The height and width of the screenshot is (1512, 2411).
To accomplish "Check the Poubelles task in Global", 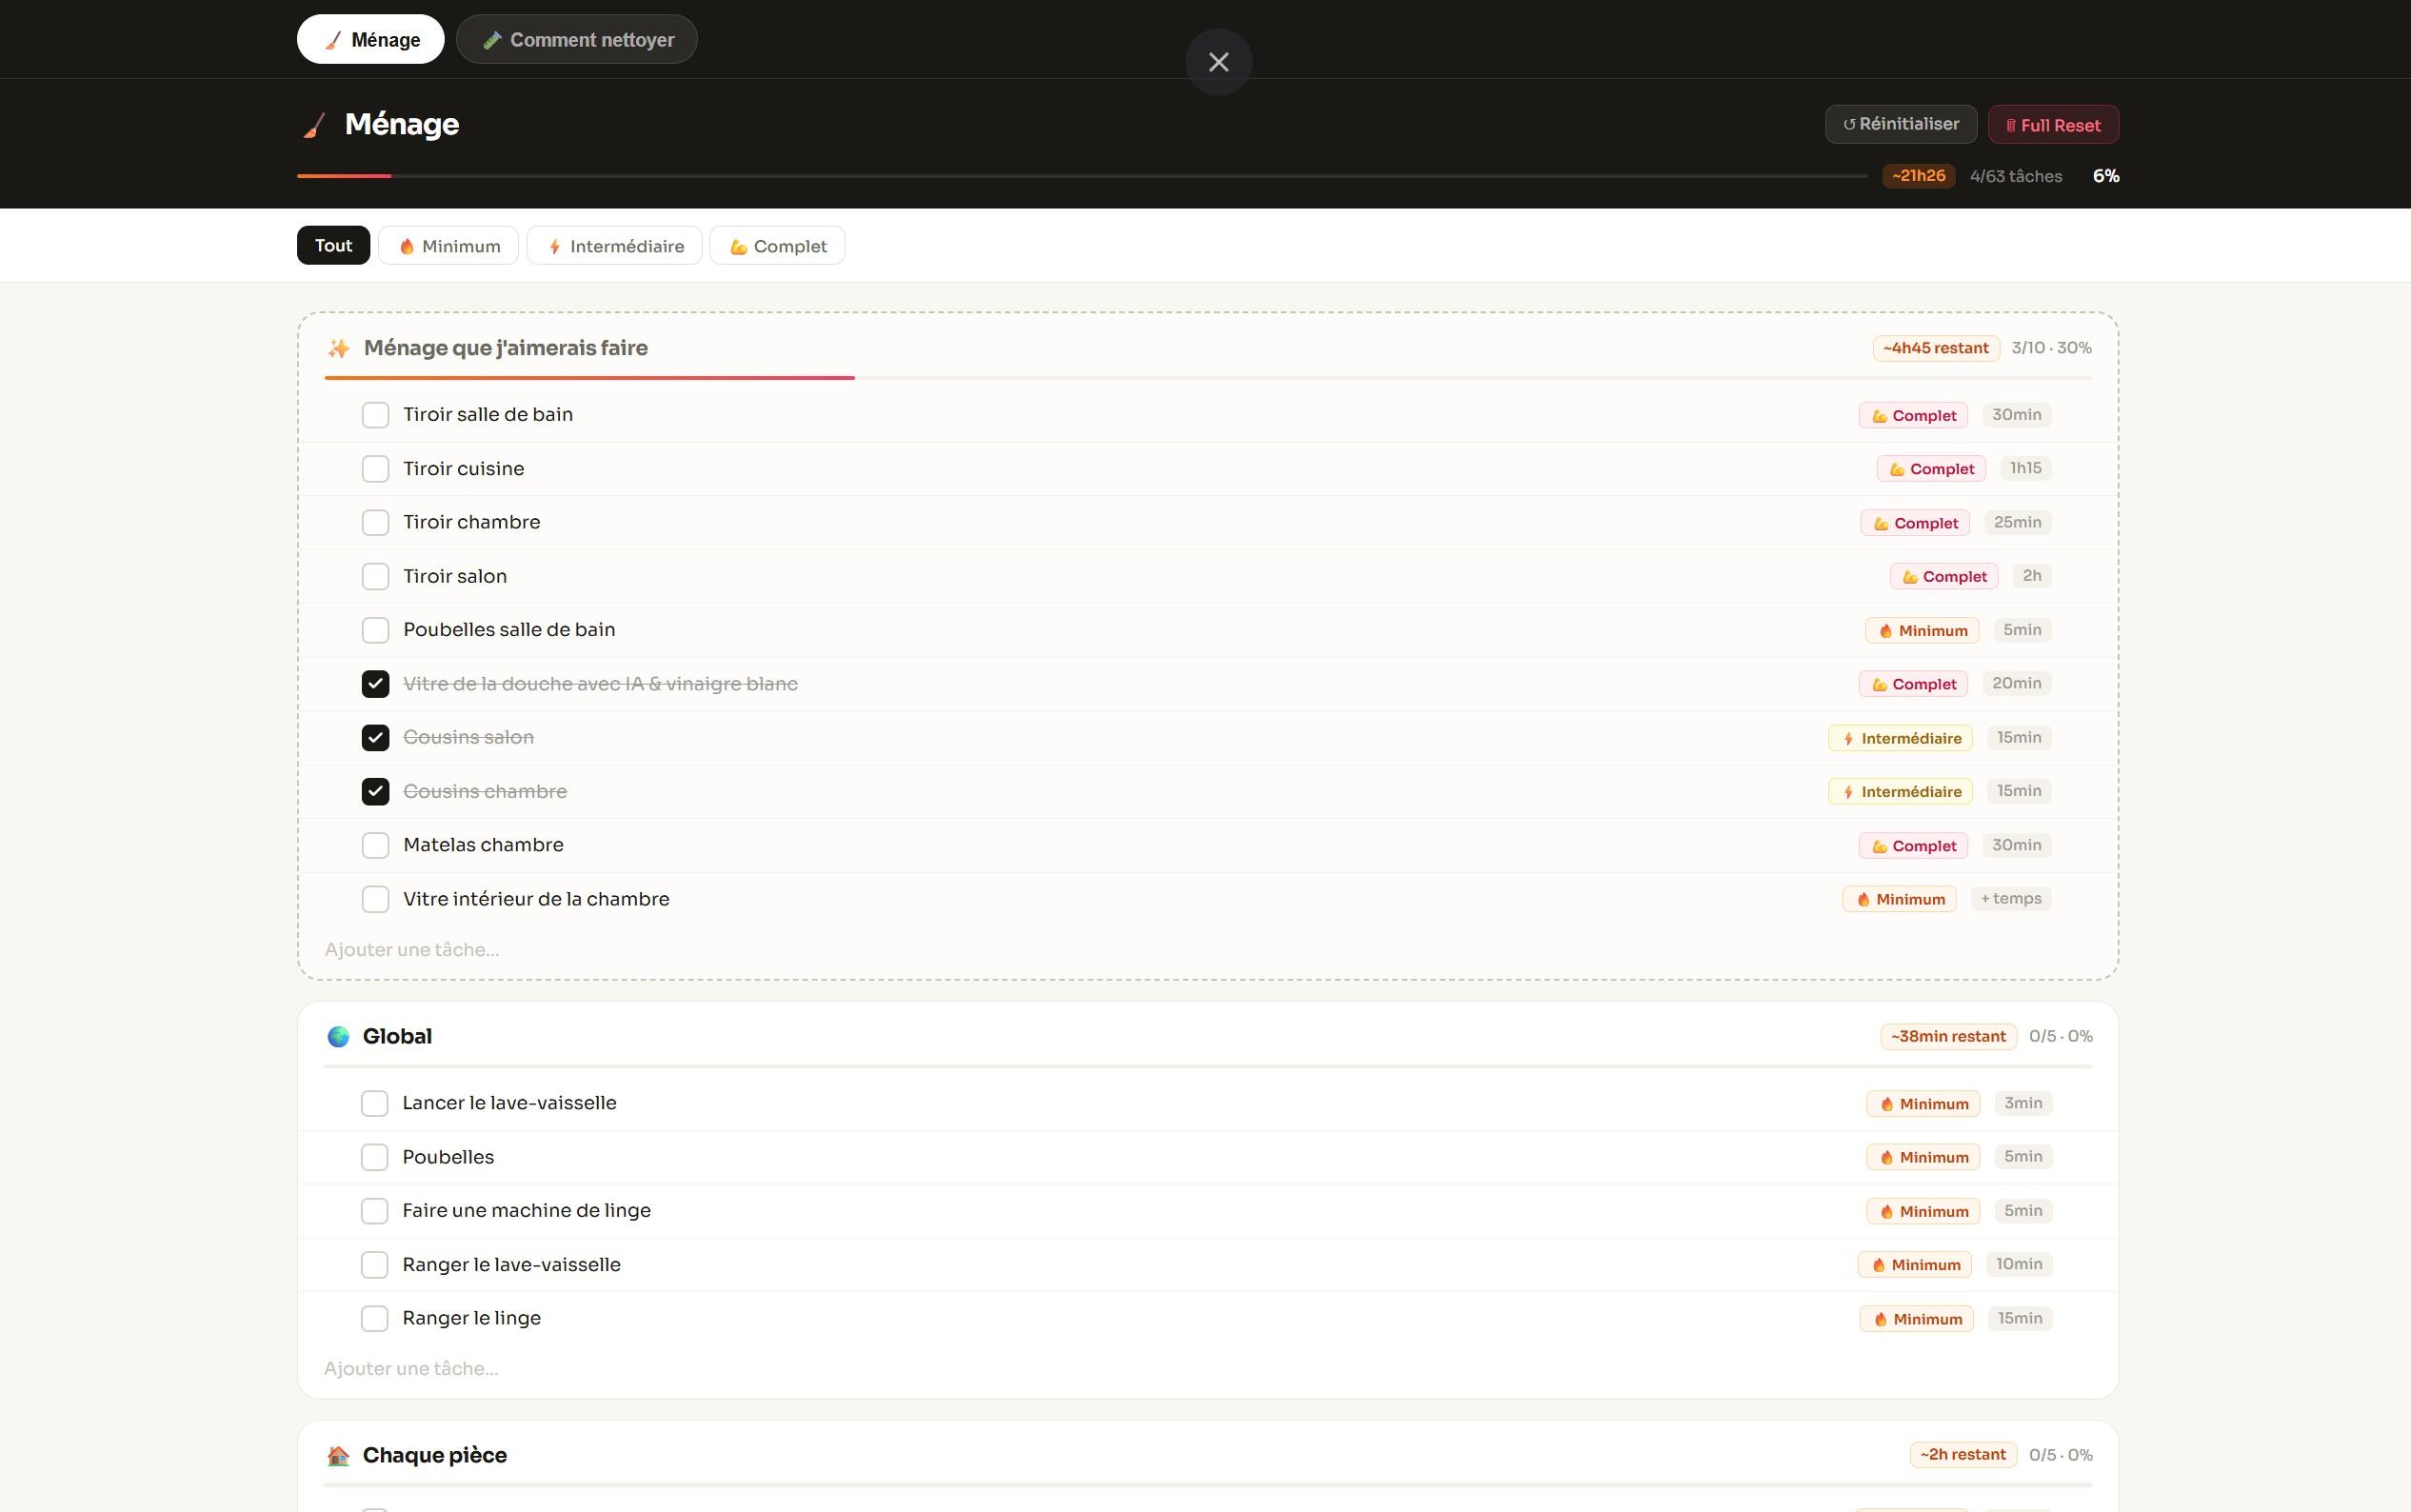I will click(374, 1157).
